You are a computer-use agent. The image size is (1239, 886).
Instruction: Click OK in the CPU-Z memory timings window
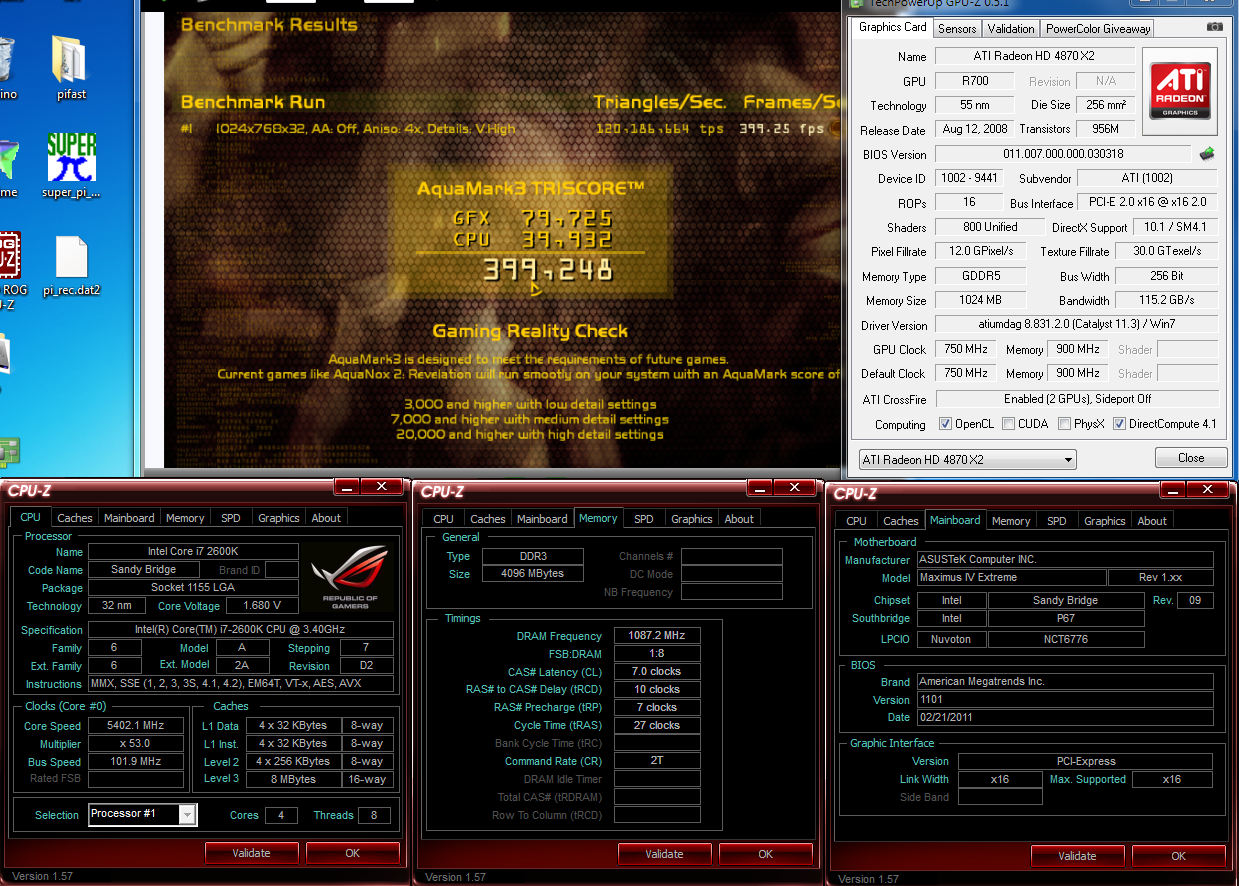(x=765, y=854)
